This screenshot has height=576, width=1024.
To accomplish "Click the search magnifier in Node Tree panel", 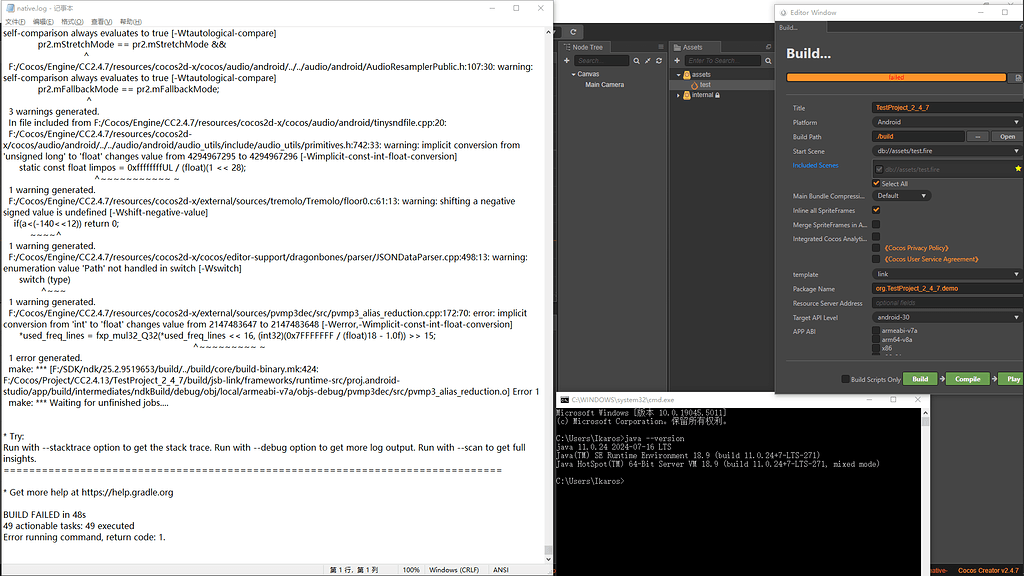I will pyautogui.click(x=637, y=61).
